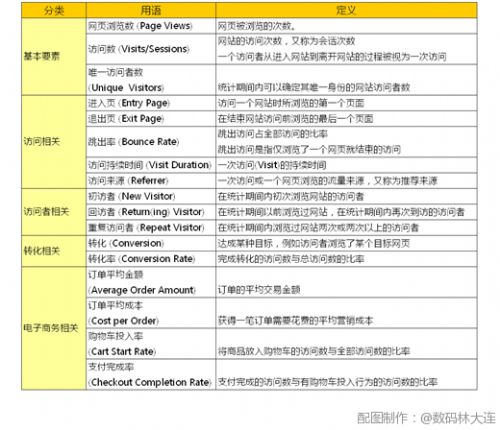Select the Visits/Sessions term cell
Viewport: 500px width, 430px height.
[x=151, y=49]
